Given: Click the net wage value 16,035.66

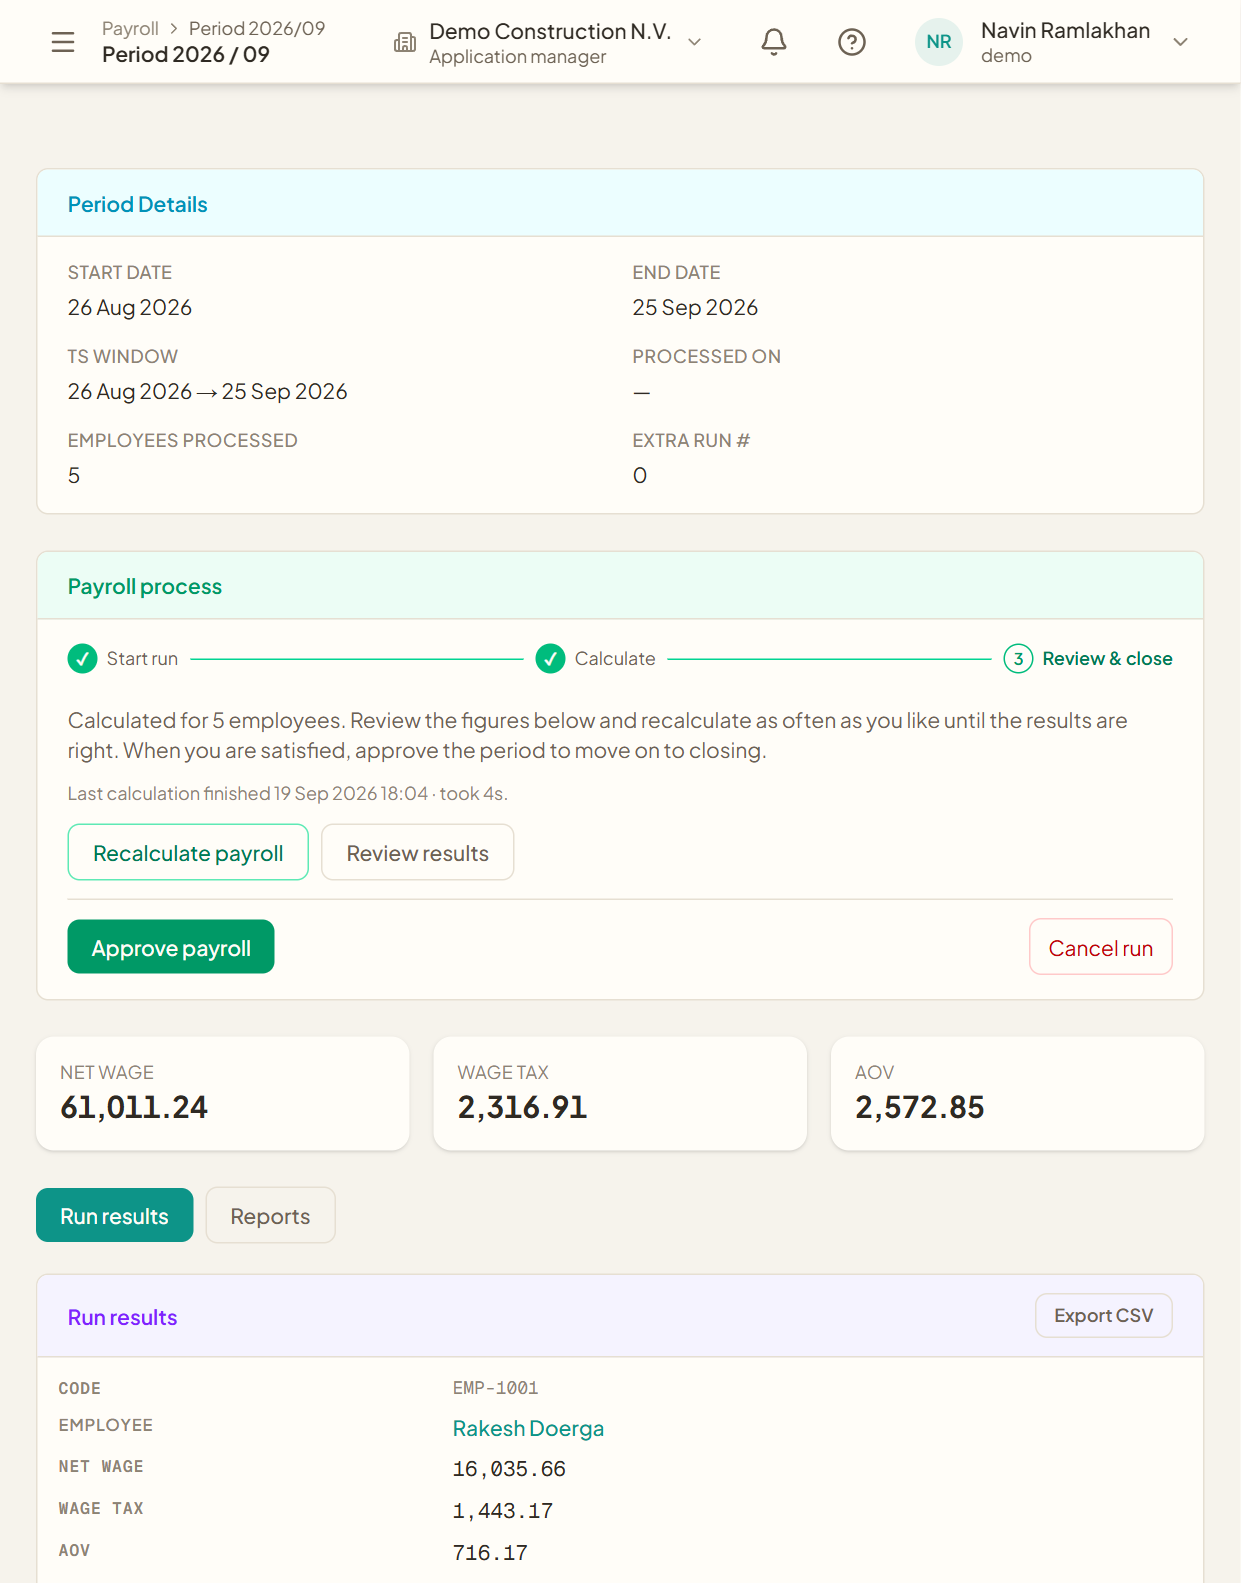Looking at the screenshot, I should point(509,1469).
